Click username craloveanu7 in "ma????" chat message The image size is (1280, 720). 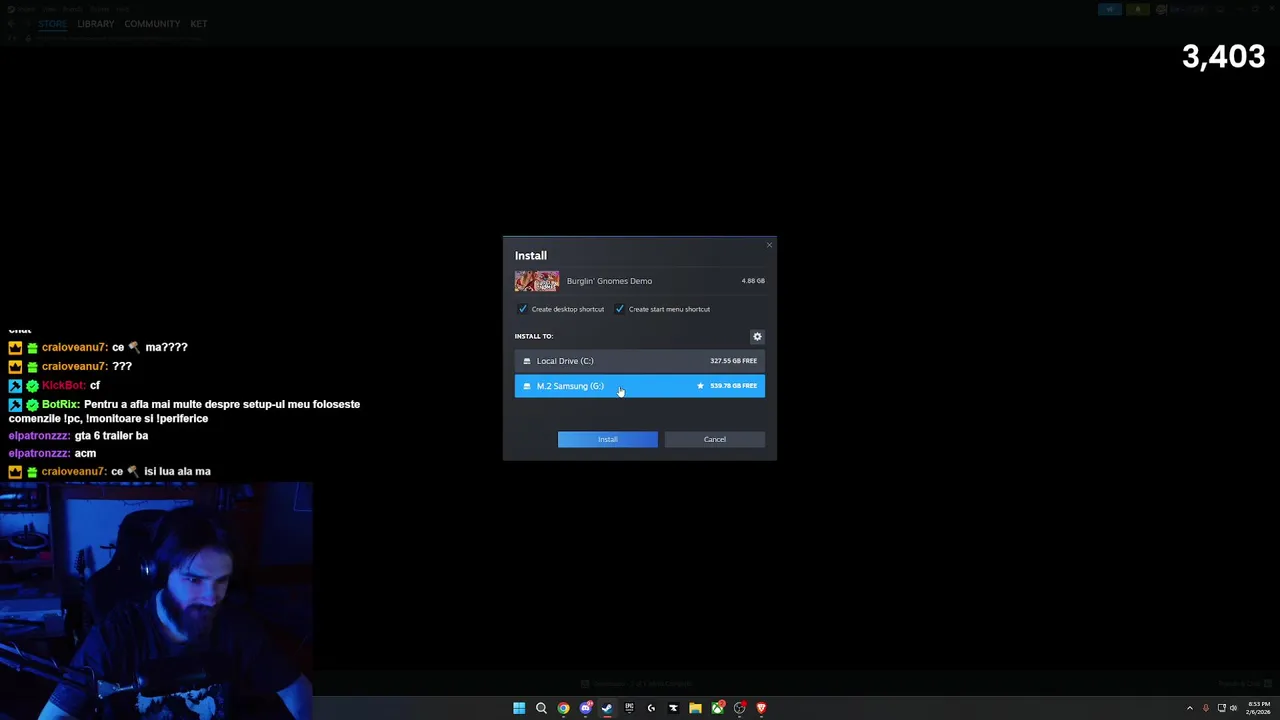pos(74,347)
